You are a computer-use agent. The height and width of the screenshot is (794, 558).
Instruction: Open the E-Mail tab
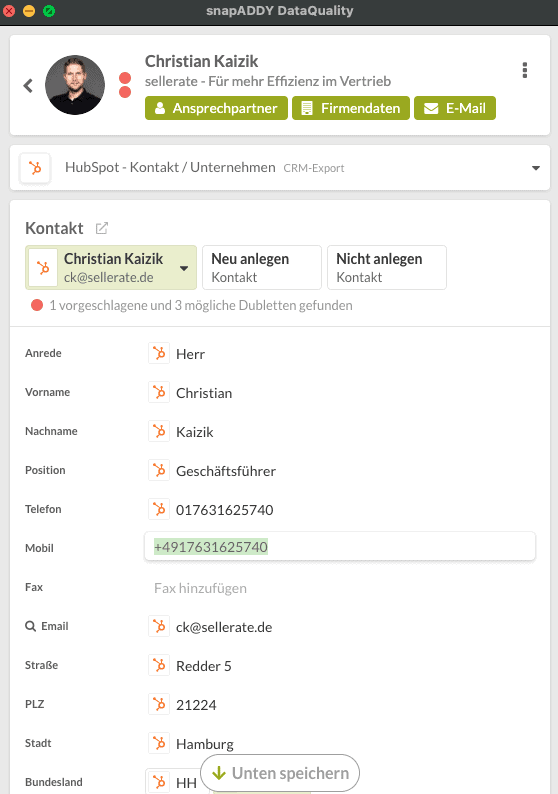click(x=455, y=108)
